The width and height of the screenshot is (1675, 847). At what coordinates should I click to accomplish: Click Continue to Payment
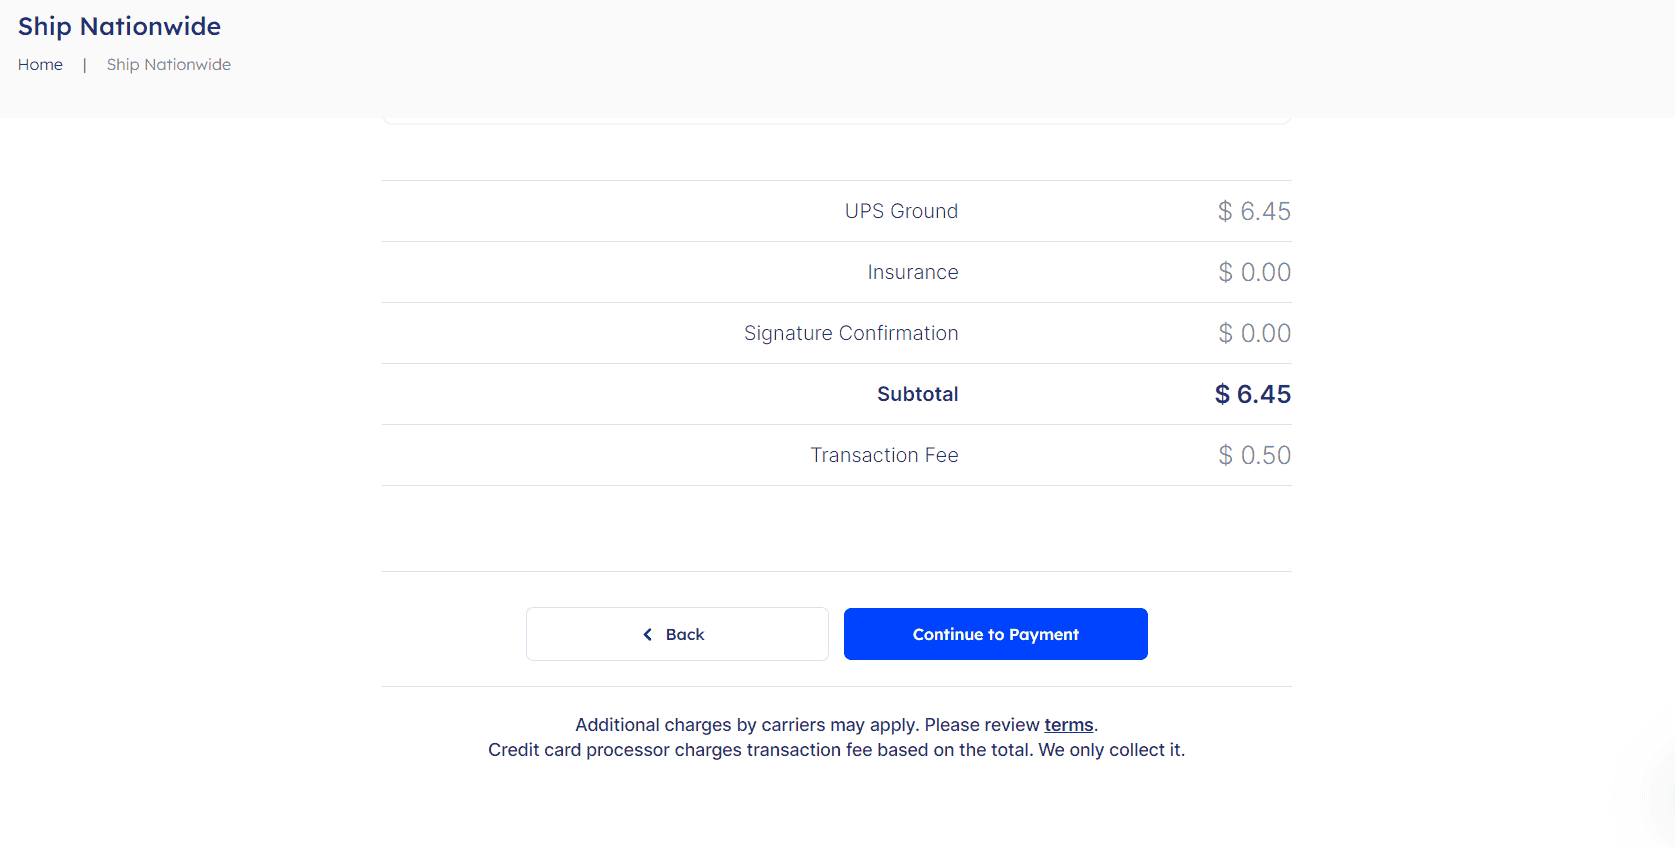pyautogui.click(x=995, y=634)
